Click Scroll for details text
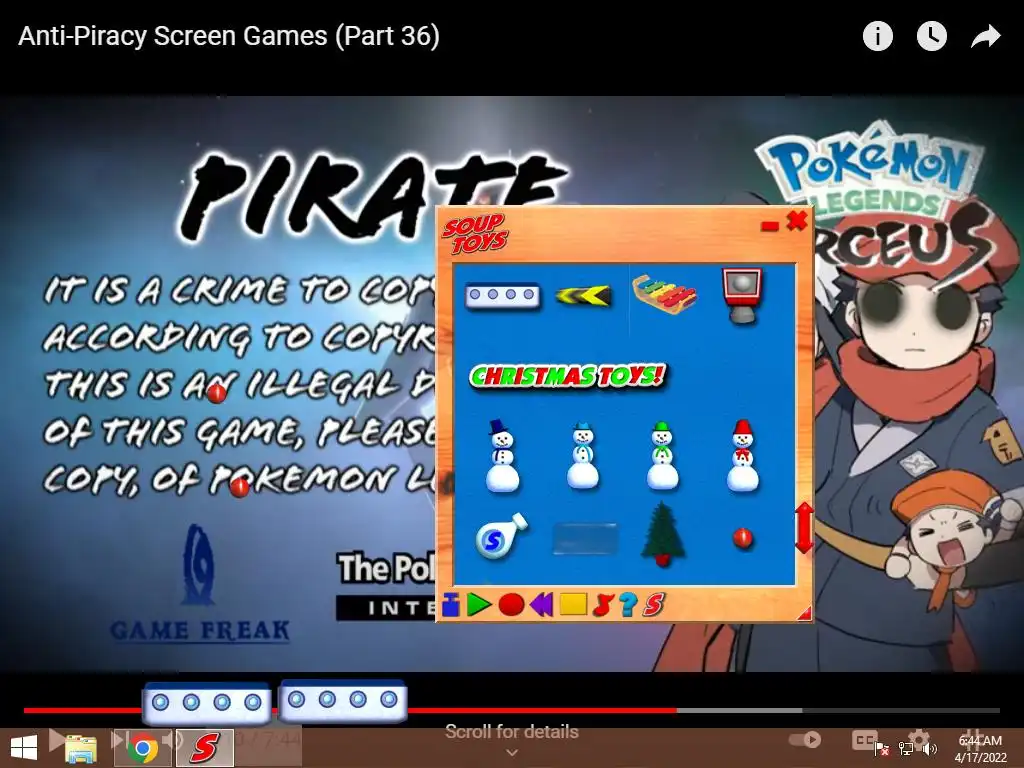The height and width of the screenshot is (768, 1024). (x=511, y=731)
